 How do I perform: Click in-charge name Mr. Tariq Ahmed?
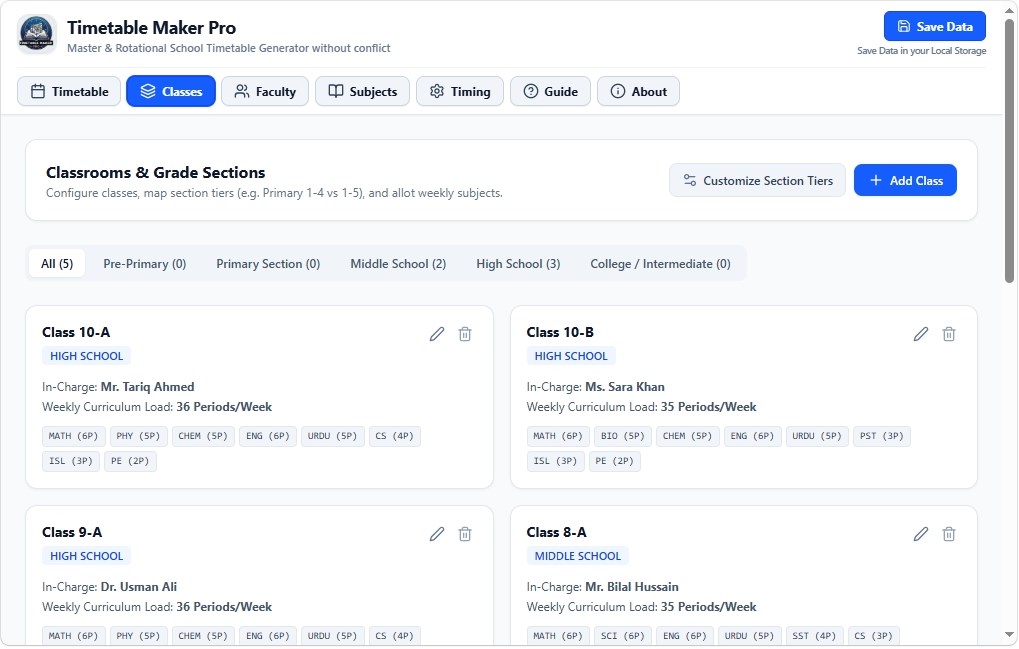(148, 387)
